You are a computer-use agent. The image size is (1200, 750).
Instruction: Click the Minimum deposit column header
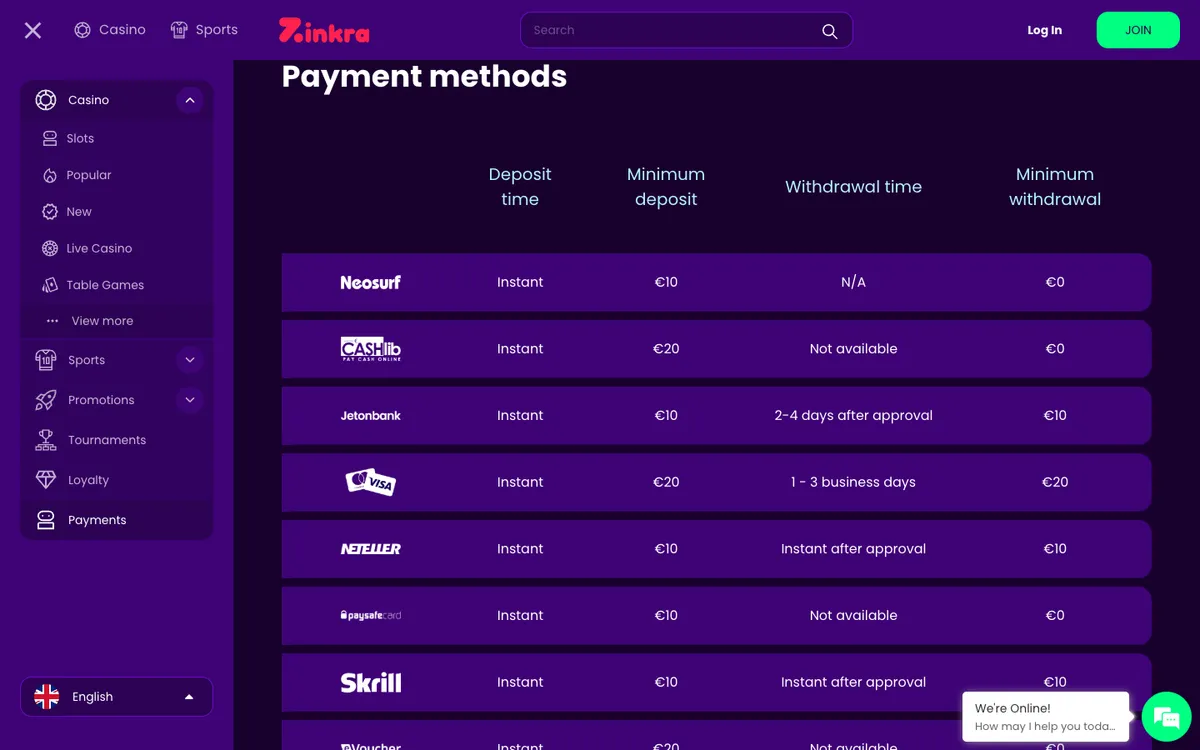[666, 187]
